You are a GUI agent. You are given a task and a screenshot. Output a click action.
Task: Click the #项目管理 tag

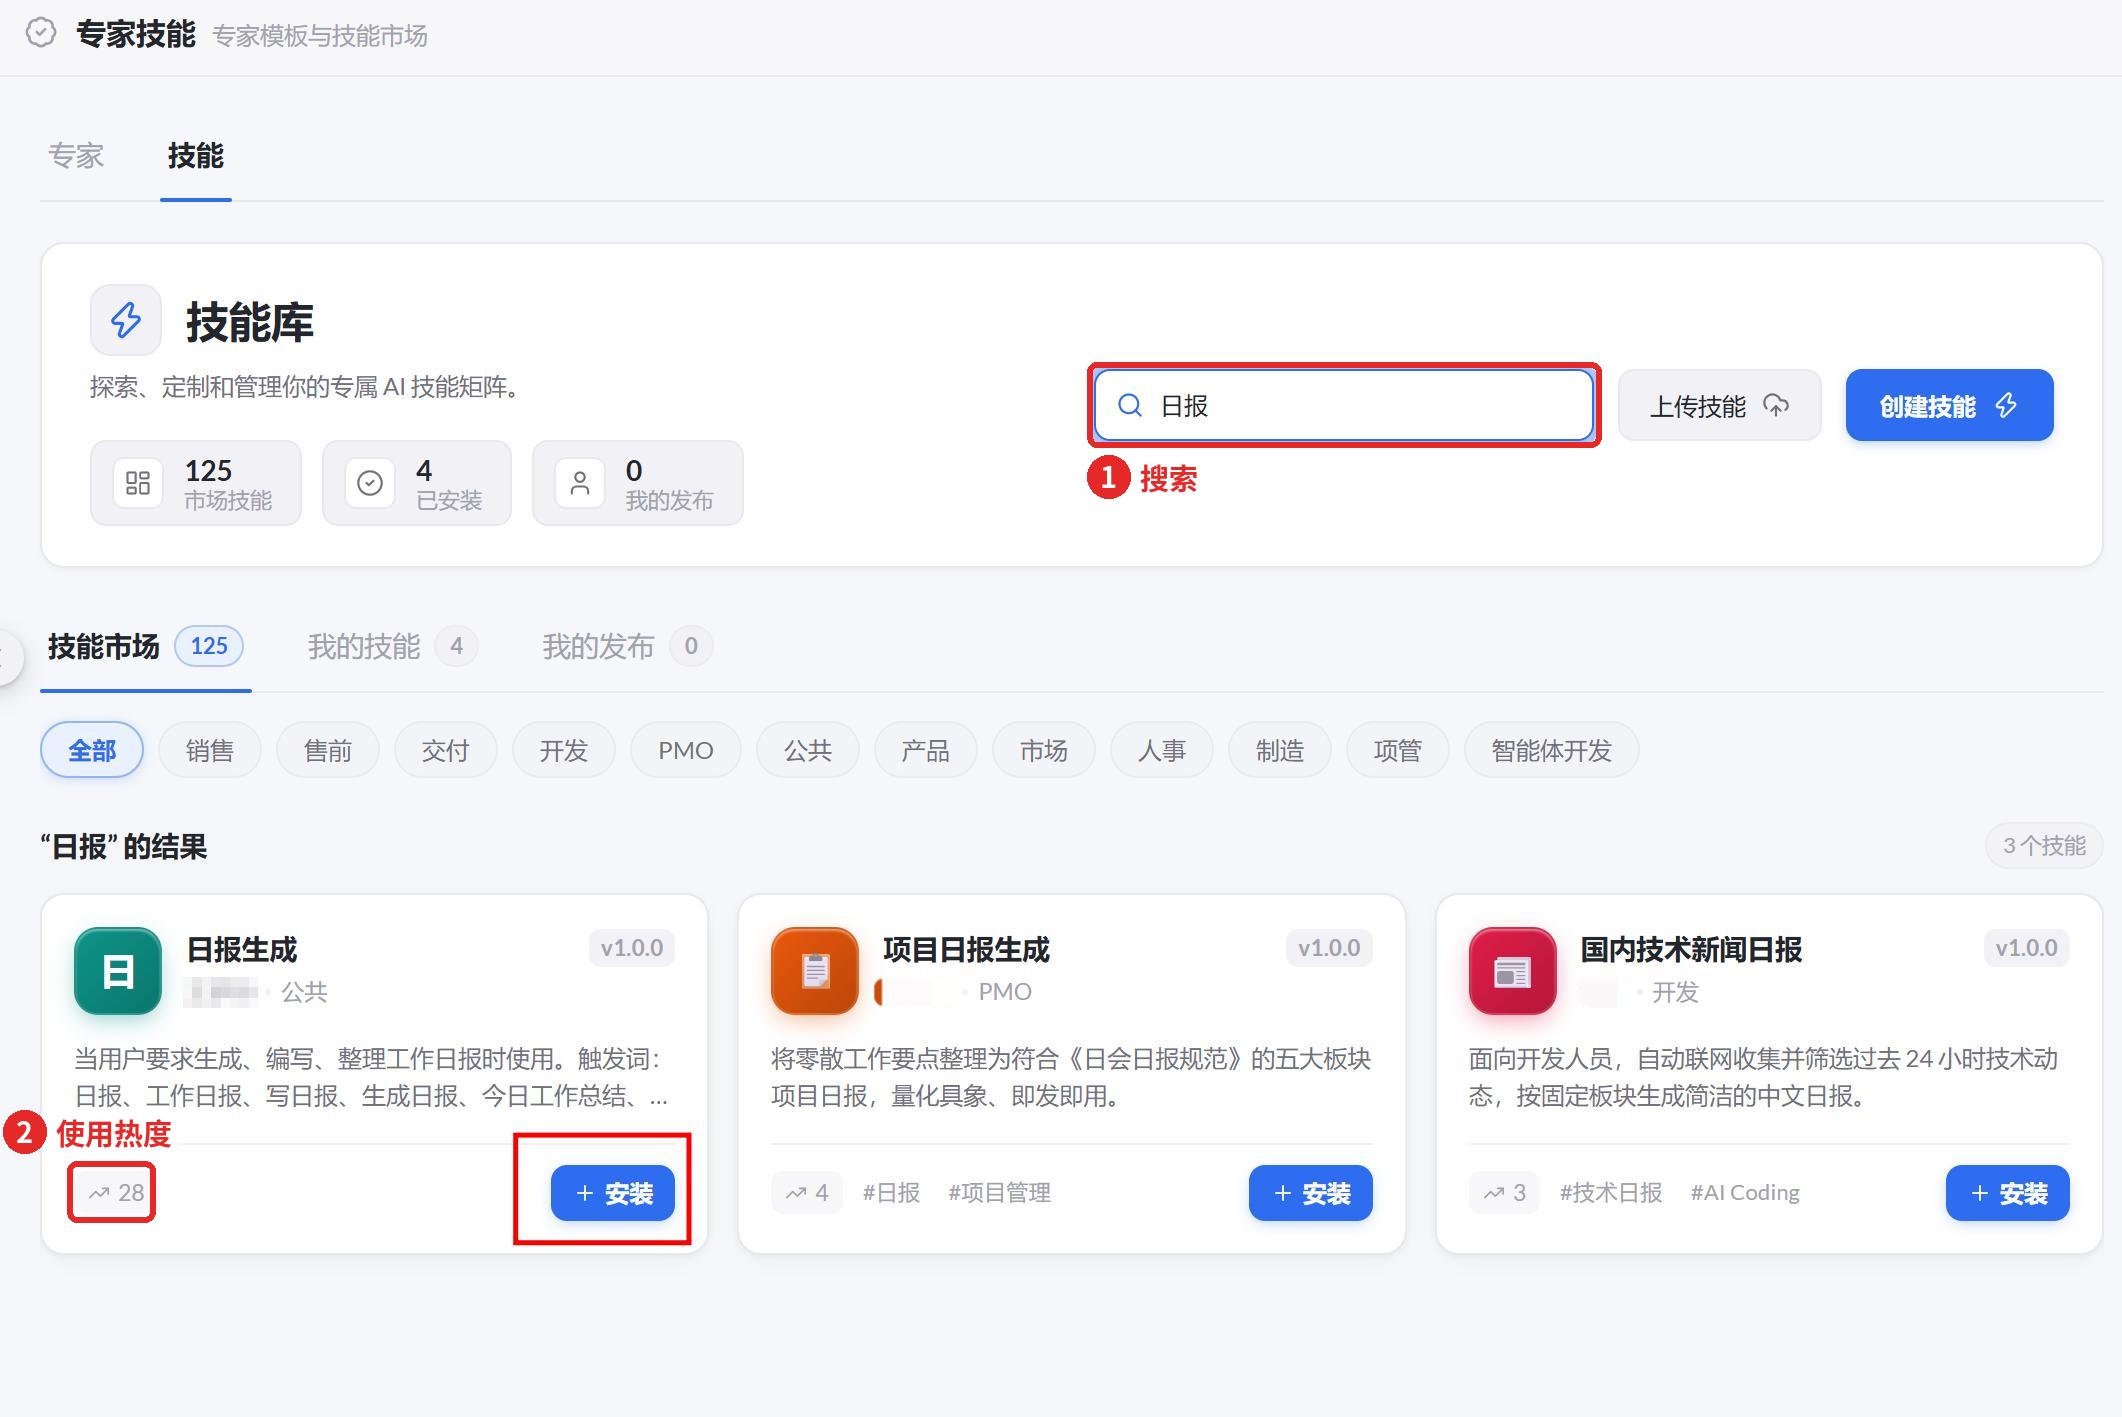click(x=1000, y=1192)
